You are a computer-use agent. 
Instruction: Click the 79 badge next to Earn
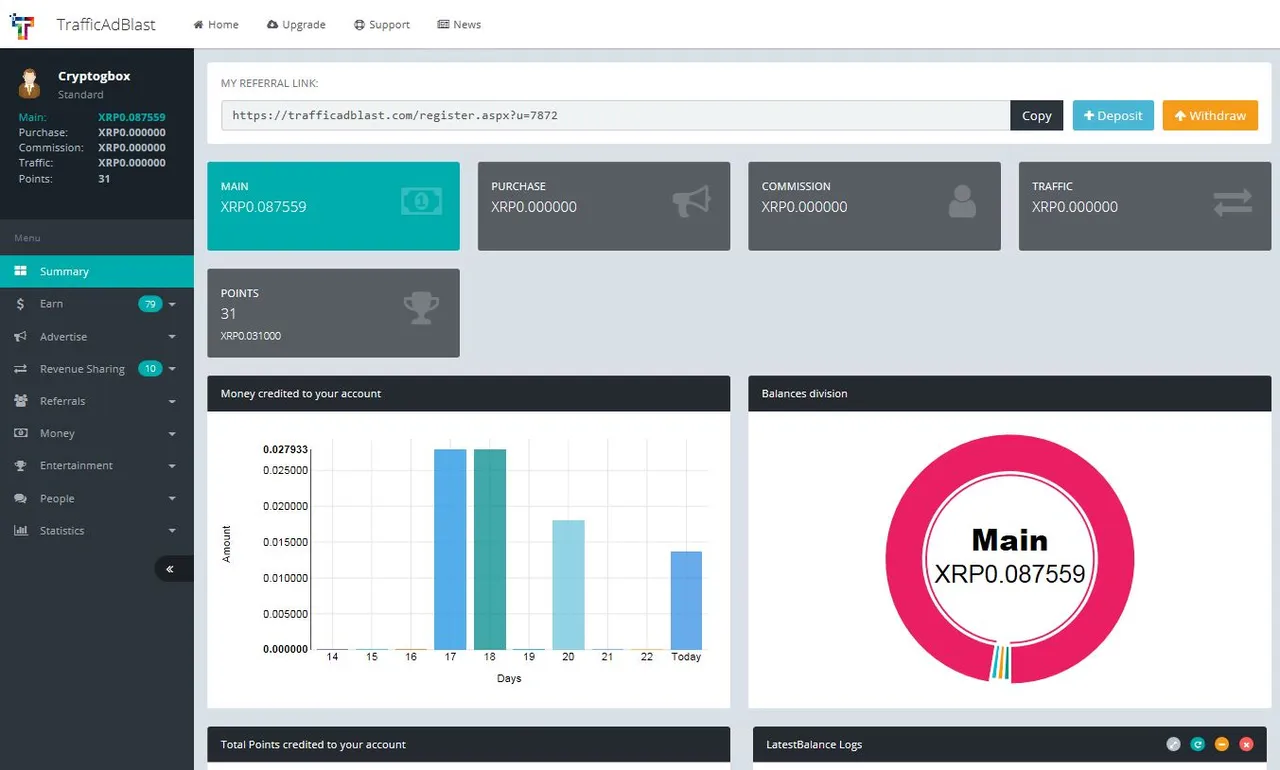tap(150, 304)
